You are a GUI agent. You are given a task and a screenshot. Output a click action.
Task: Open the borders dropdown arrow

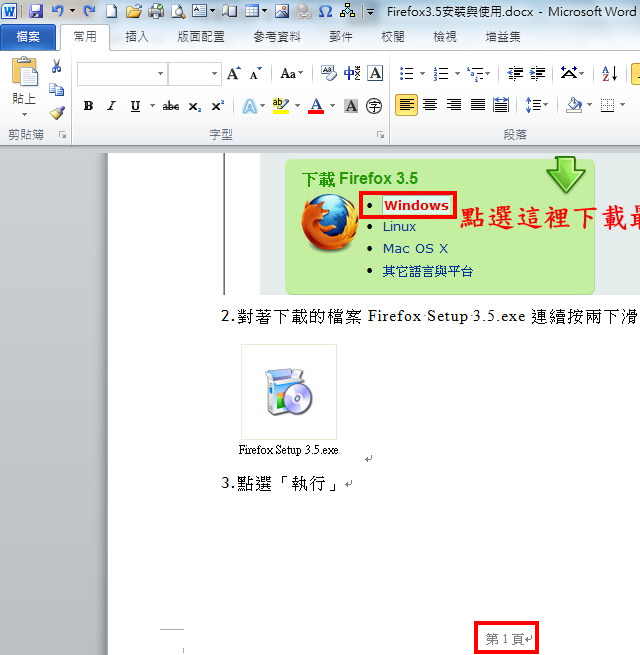(622, 105)
